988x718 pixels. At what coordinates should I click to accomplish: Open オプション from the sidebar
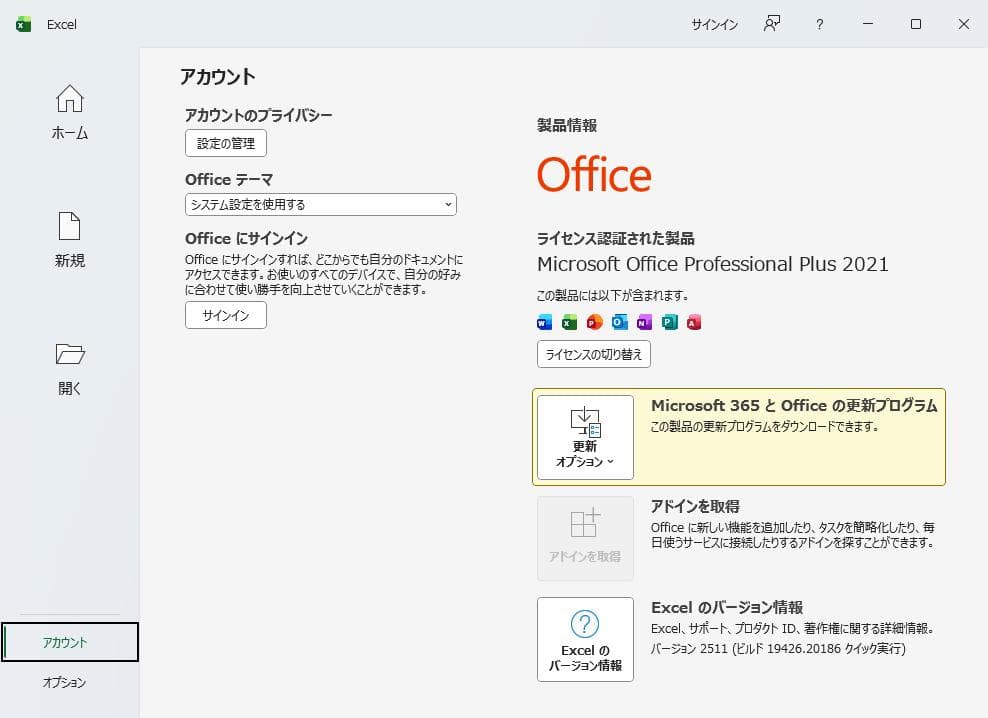tap(65, 682)
